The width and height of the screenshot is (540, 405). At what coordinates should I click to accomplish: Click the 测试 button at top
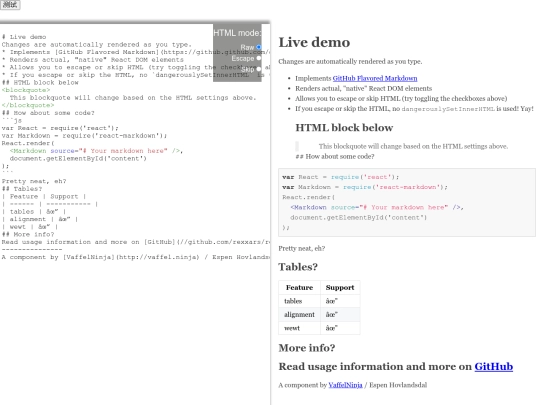click(x=10, y=4)
